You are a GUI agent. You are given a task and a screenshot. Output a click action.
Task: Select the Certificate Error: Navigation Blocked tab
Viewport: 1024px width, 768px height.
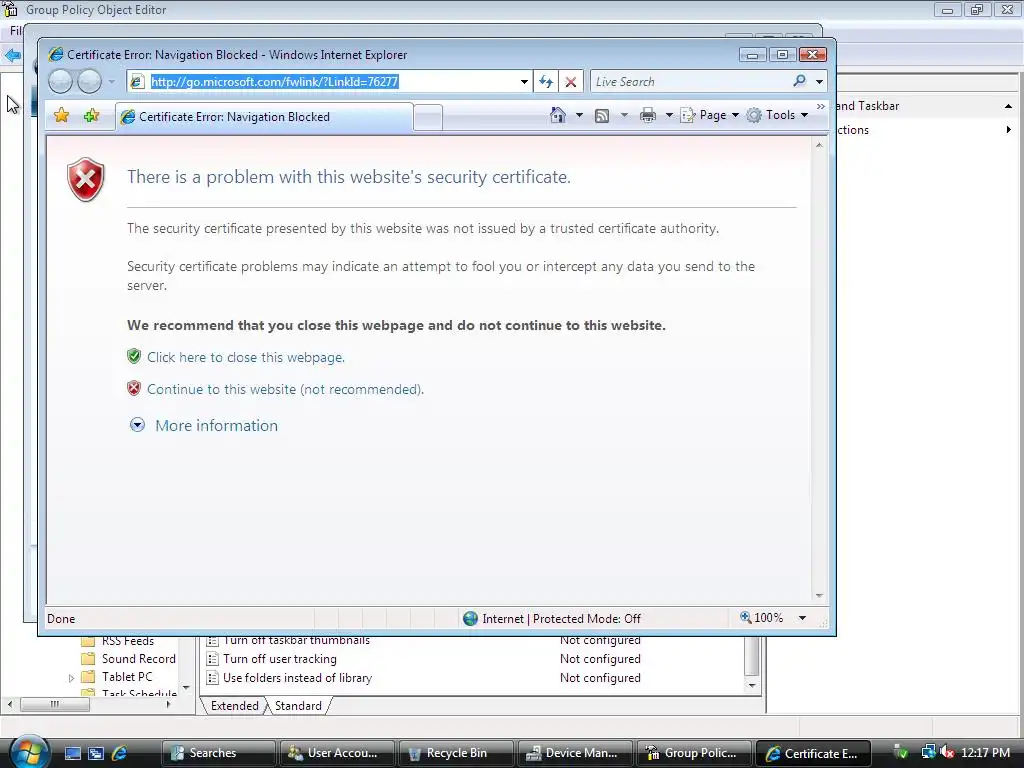pos(264,117)
